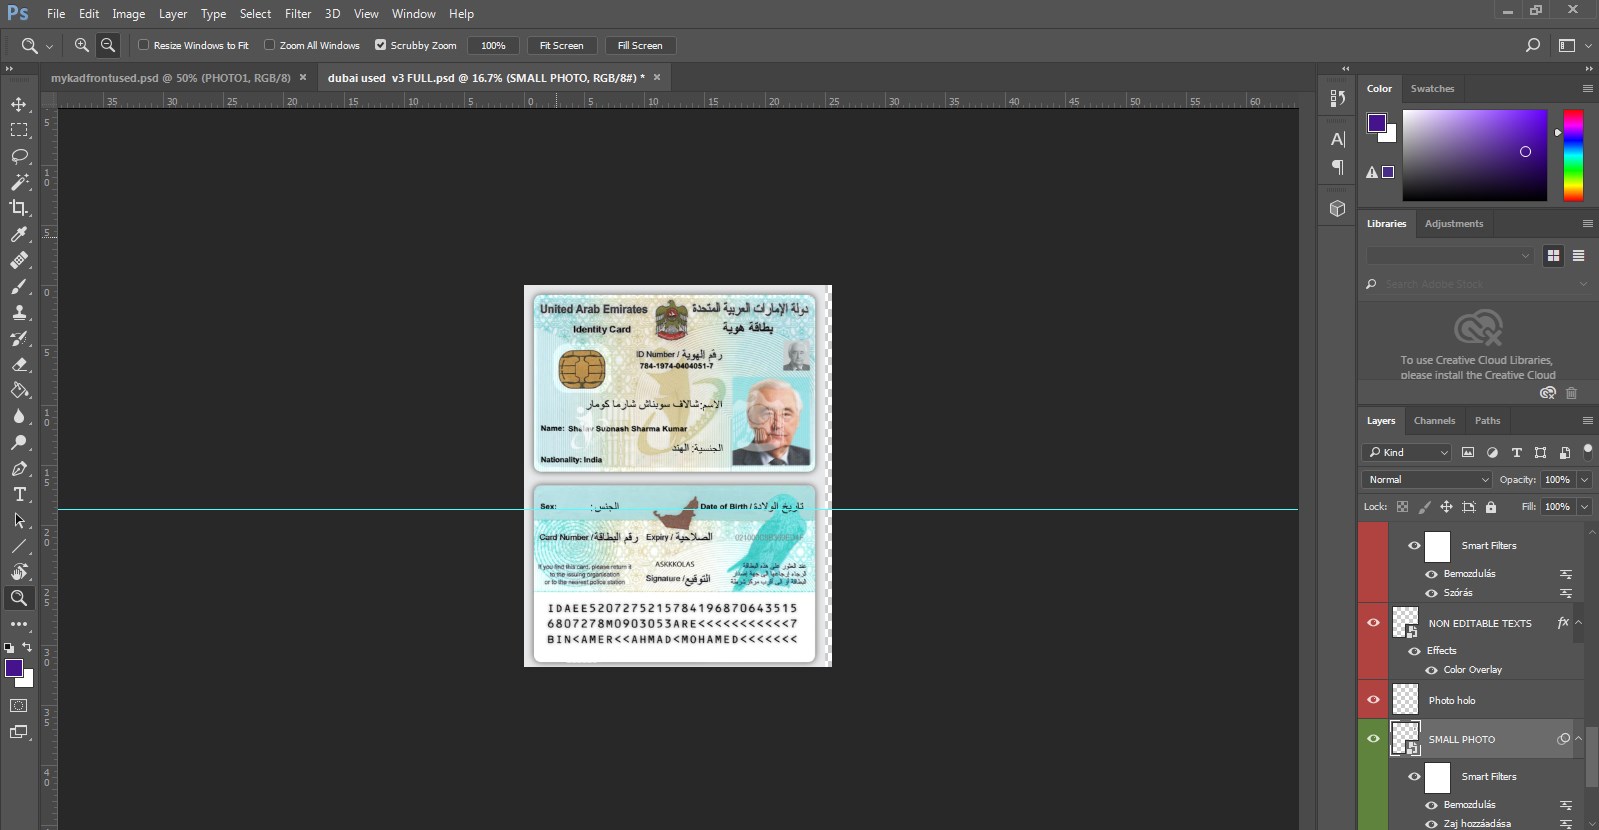Toggle visibility of Szórás smart filter

click(1431, 593)
